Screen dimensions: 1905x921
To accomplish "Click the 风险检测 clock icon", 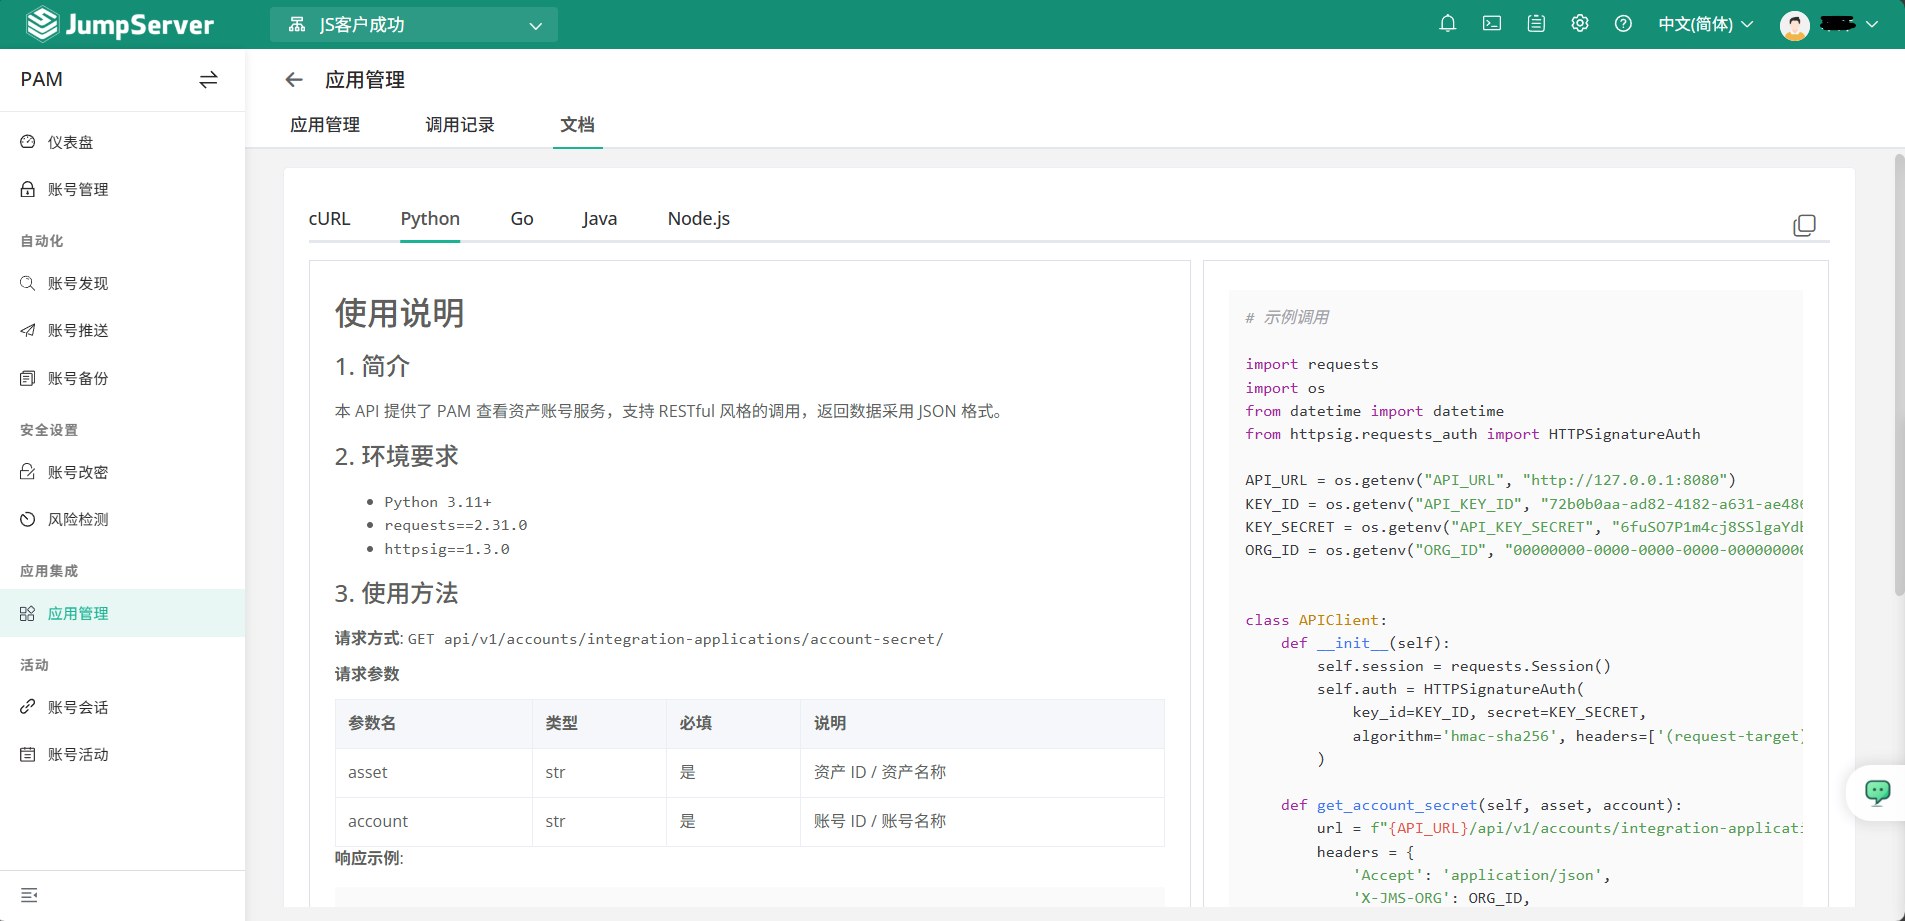I will pyautogui.click(x=28, y=519).
